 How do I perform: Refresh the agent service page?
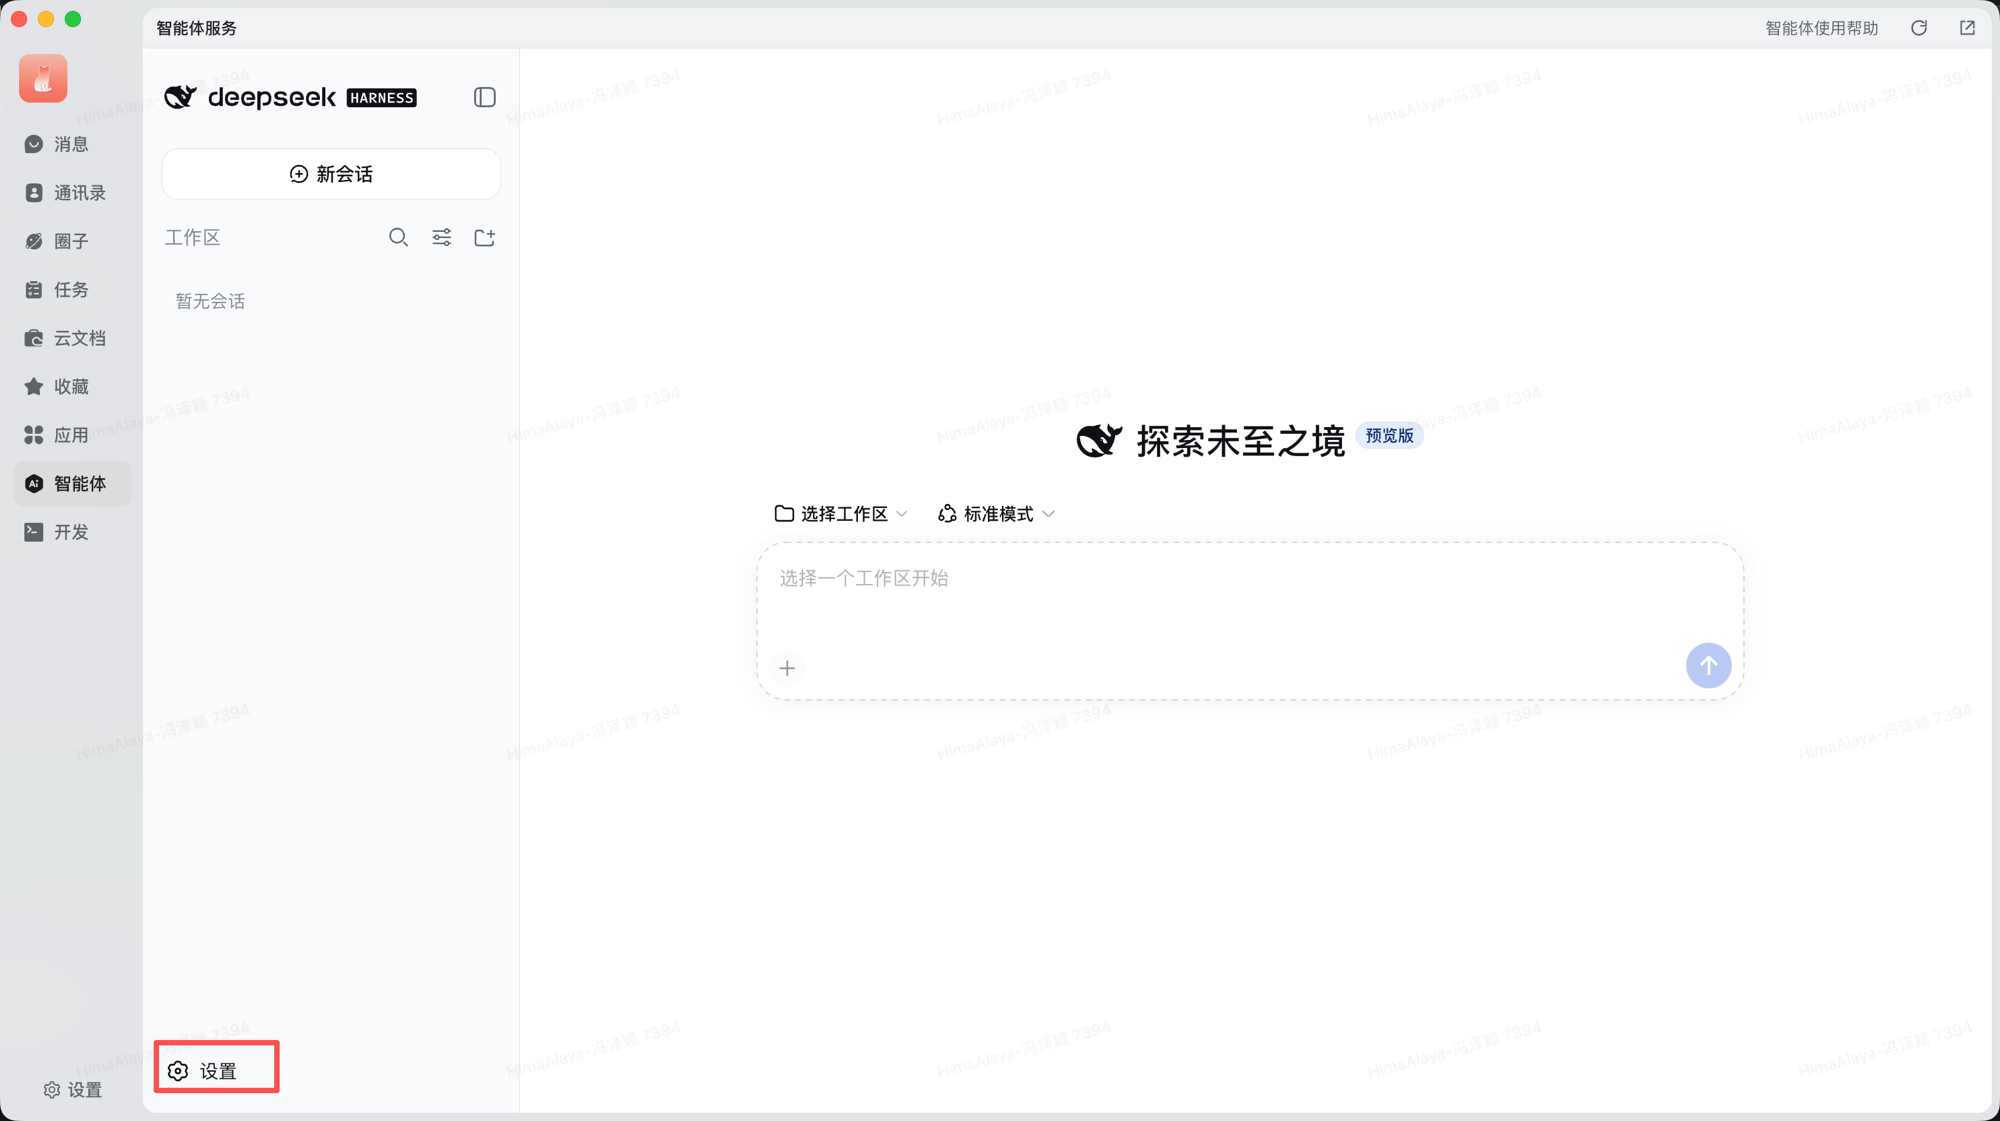tap(1918, 28)
